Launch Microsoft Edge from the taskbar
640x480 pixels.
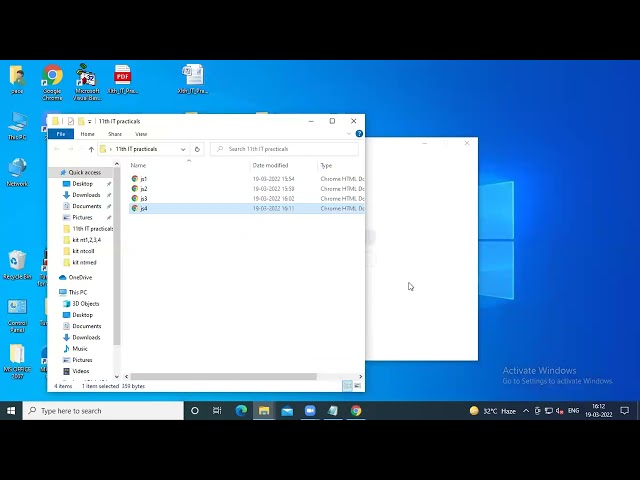[x=241, y=410]
